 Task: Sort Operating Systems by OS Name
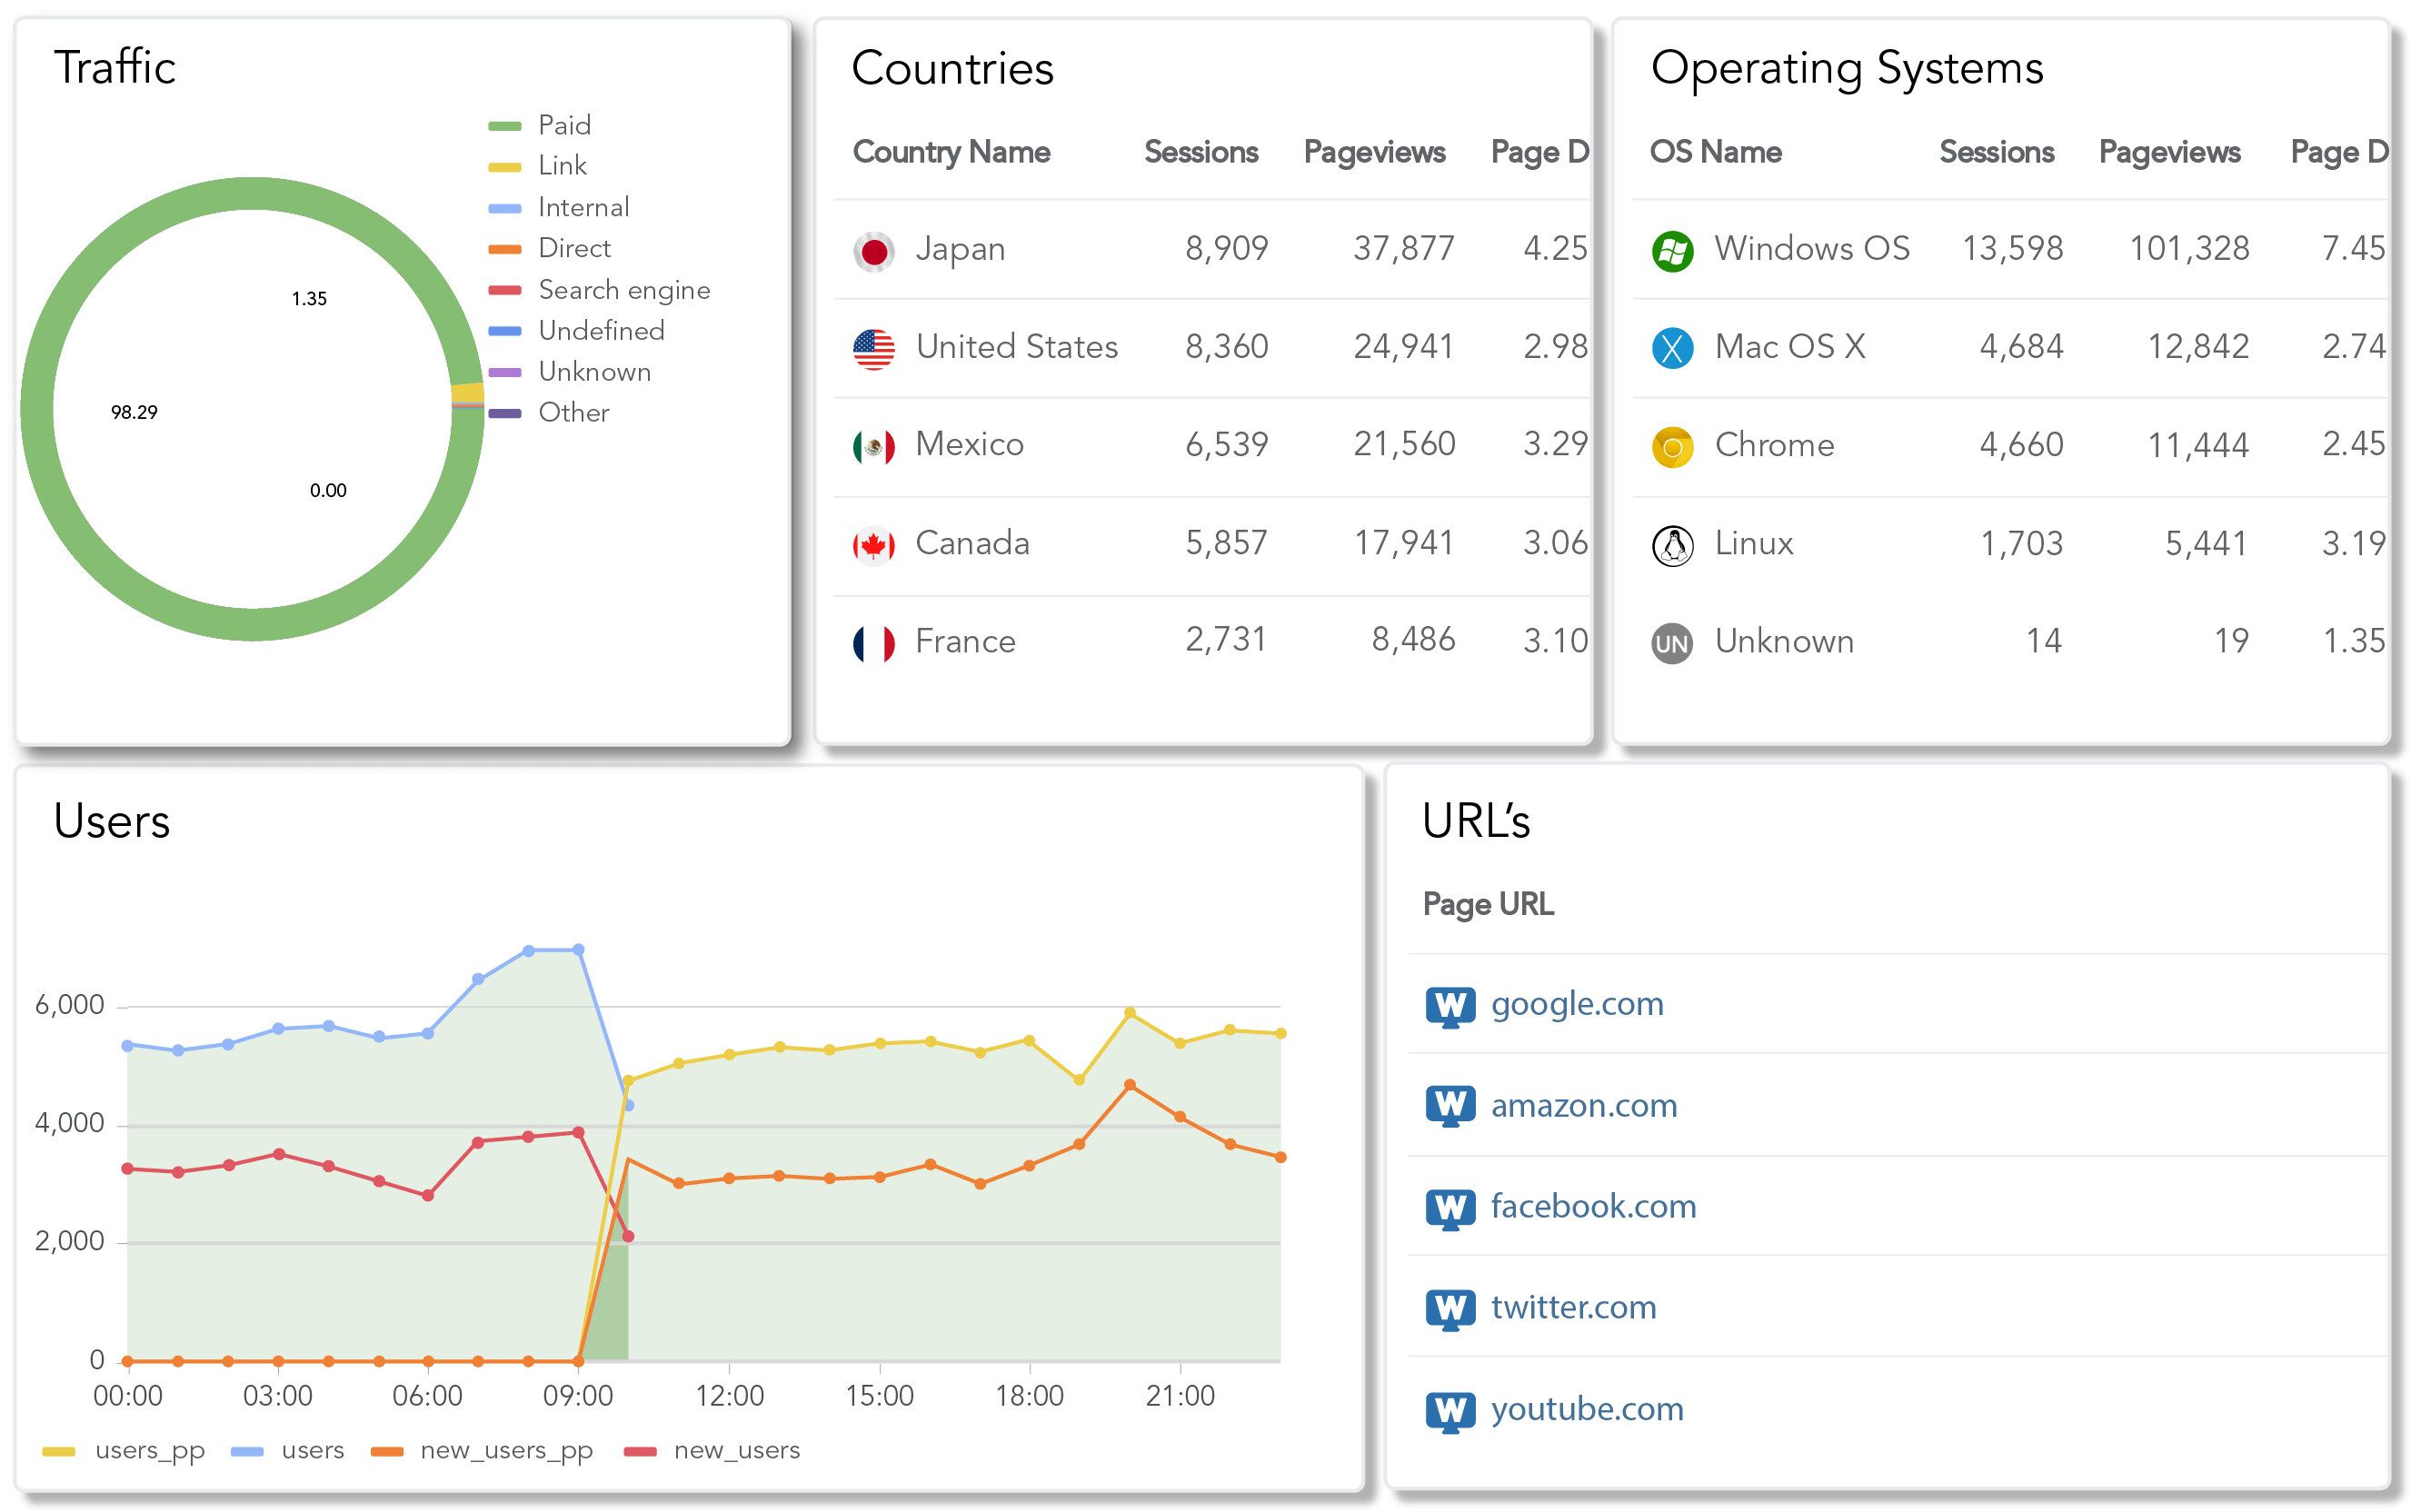pos(1715,152)
